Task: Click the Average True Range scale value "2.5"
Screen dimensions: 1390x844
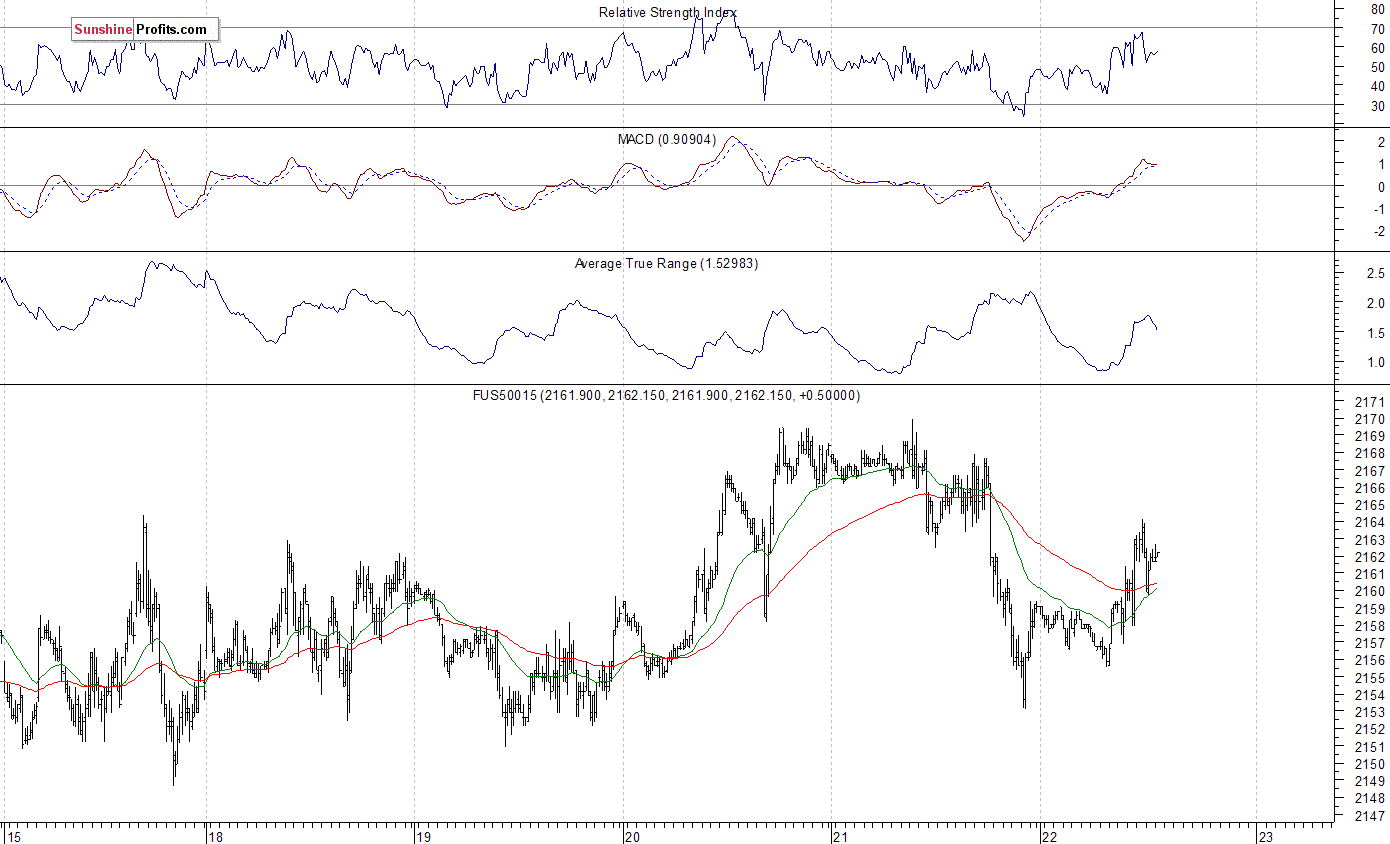Action: pyautogui.click(x=1375, y=273)
